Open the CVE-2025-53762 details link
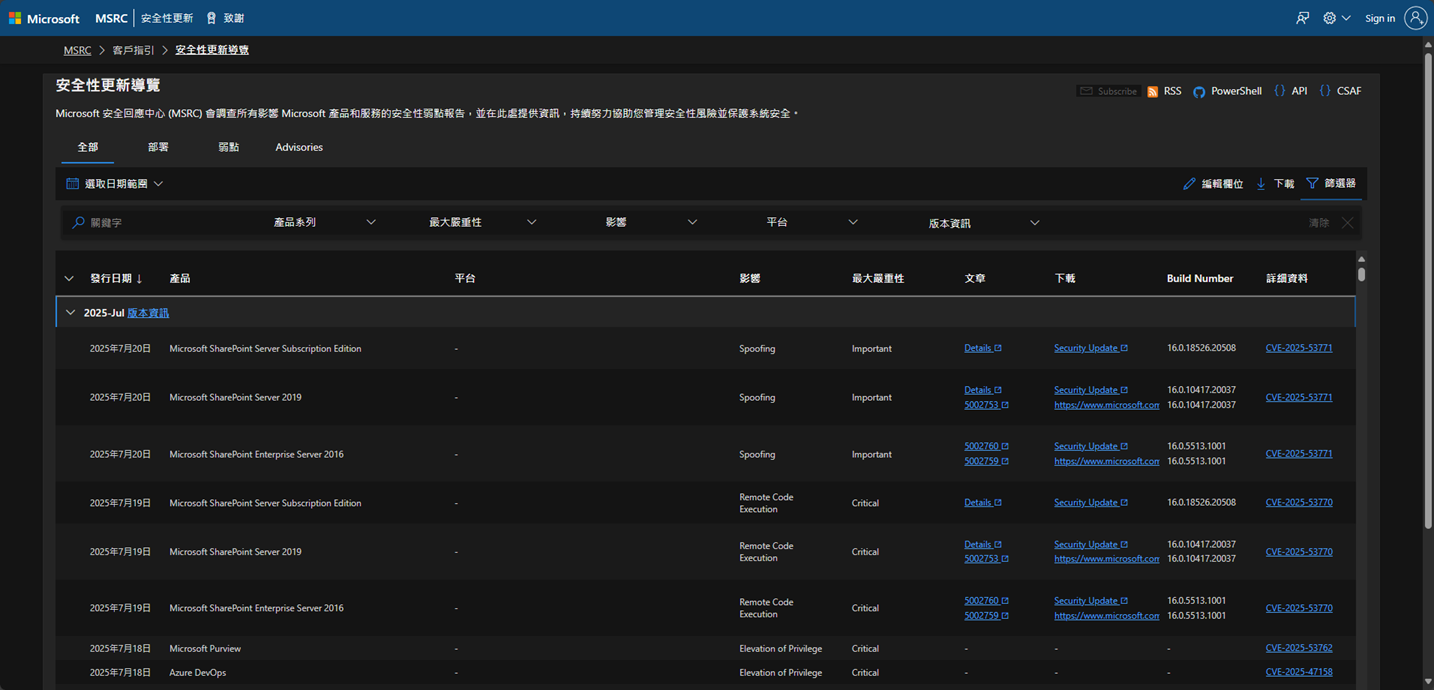 click(1298, 648)
